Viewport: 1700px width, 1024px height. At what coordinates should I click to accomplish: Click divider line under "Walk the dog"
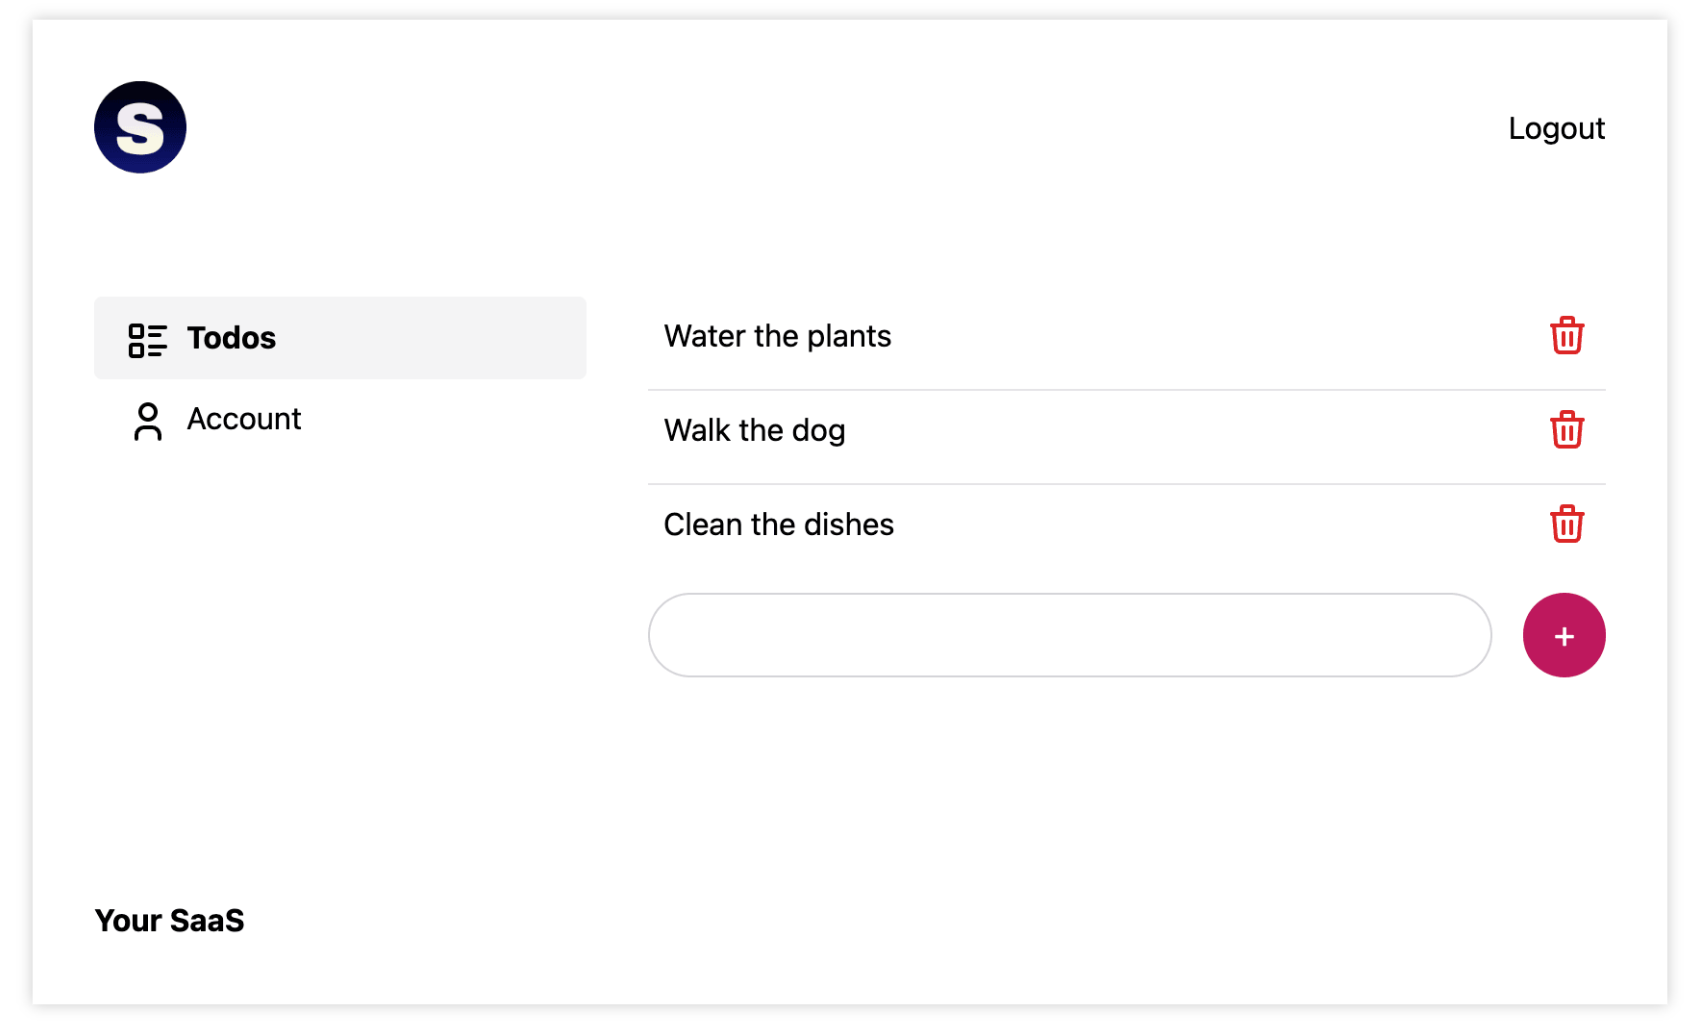tap(1100, 484)
